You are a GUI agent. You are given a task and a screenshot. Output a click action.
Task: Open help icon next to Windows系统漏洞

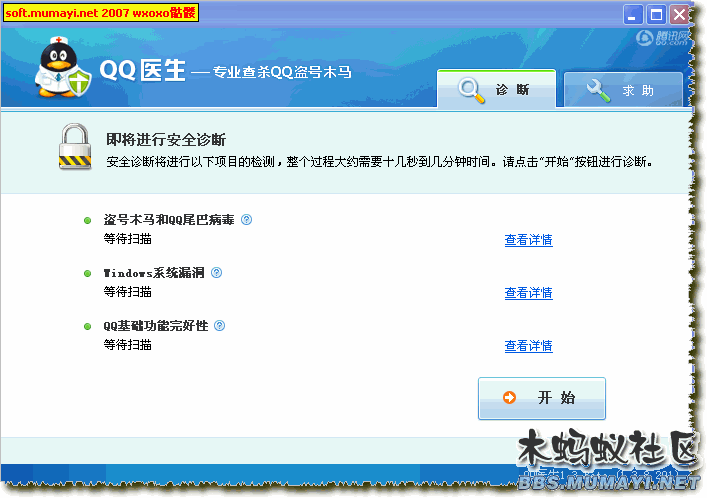point(216,272)
